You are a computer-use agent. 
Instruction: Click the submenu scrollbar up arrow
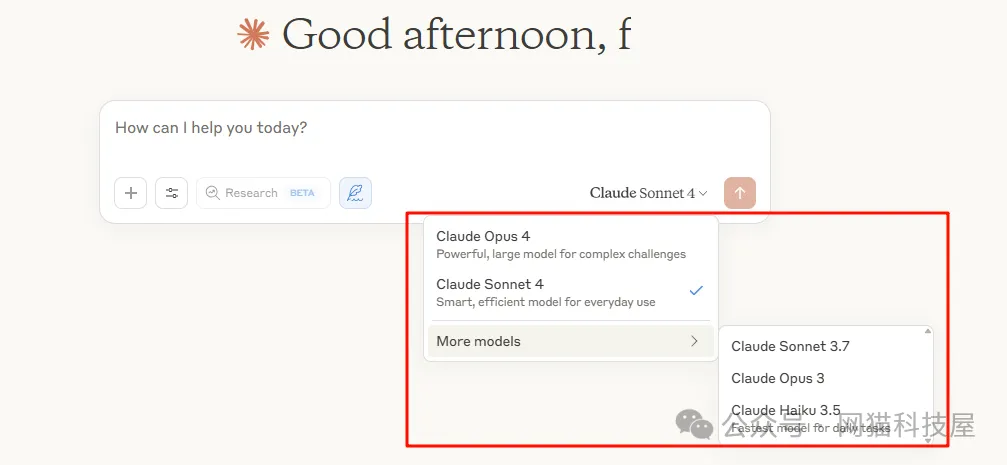[927, 331]
